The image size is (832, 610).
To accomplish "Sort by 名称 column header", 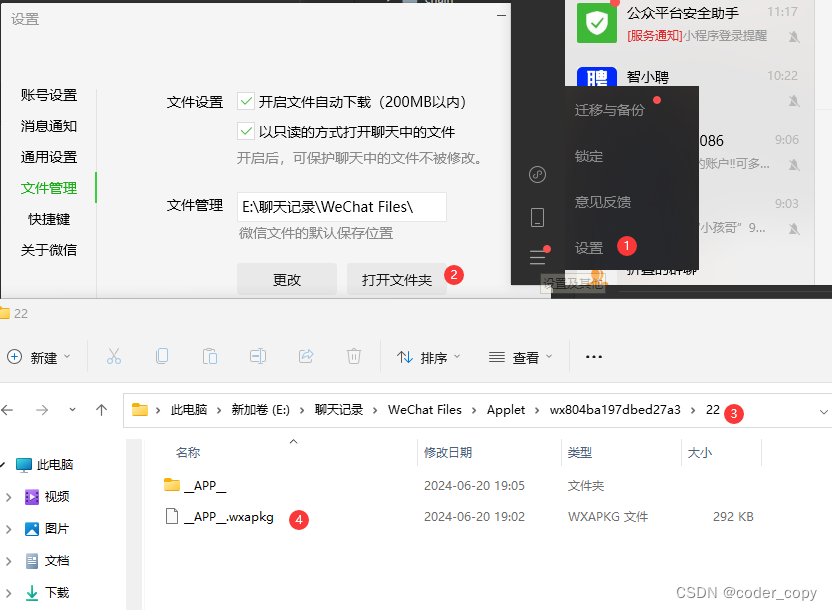I will [188, 452].
